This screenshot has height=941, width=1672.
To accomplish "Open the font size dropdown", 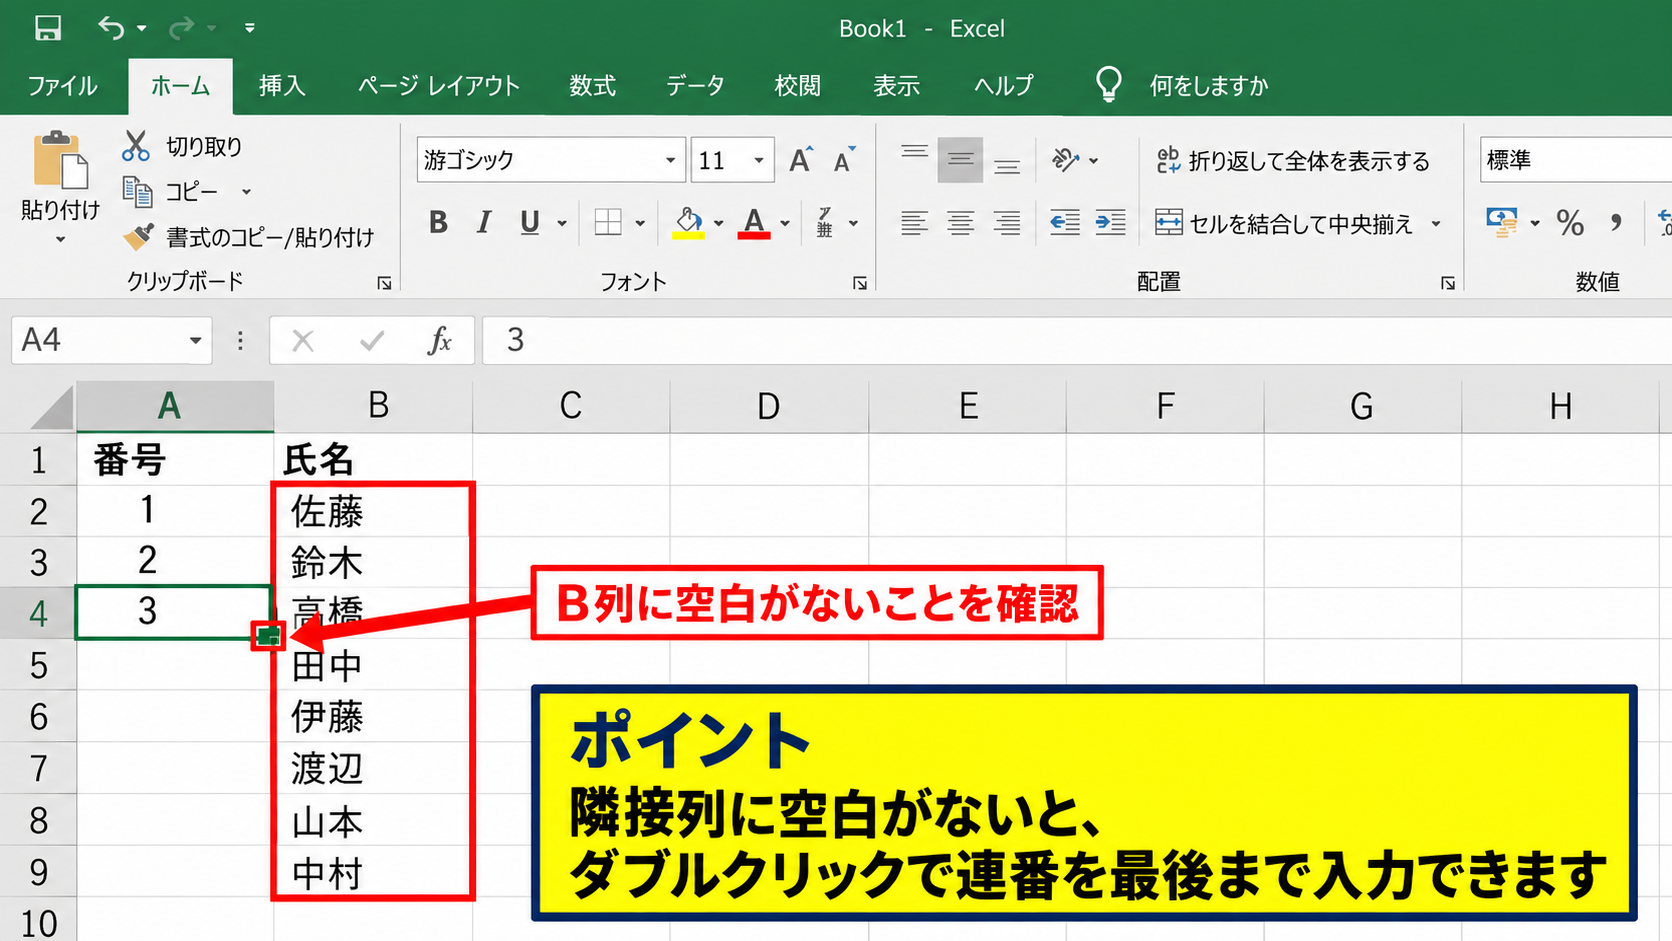I will point(759,160).
